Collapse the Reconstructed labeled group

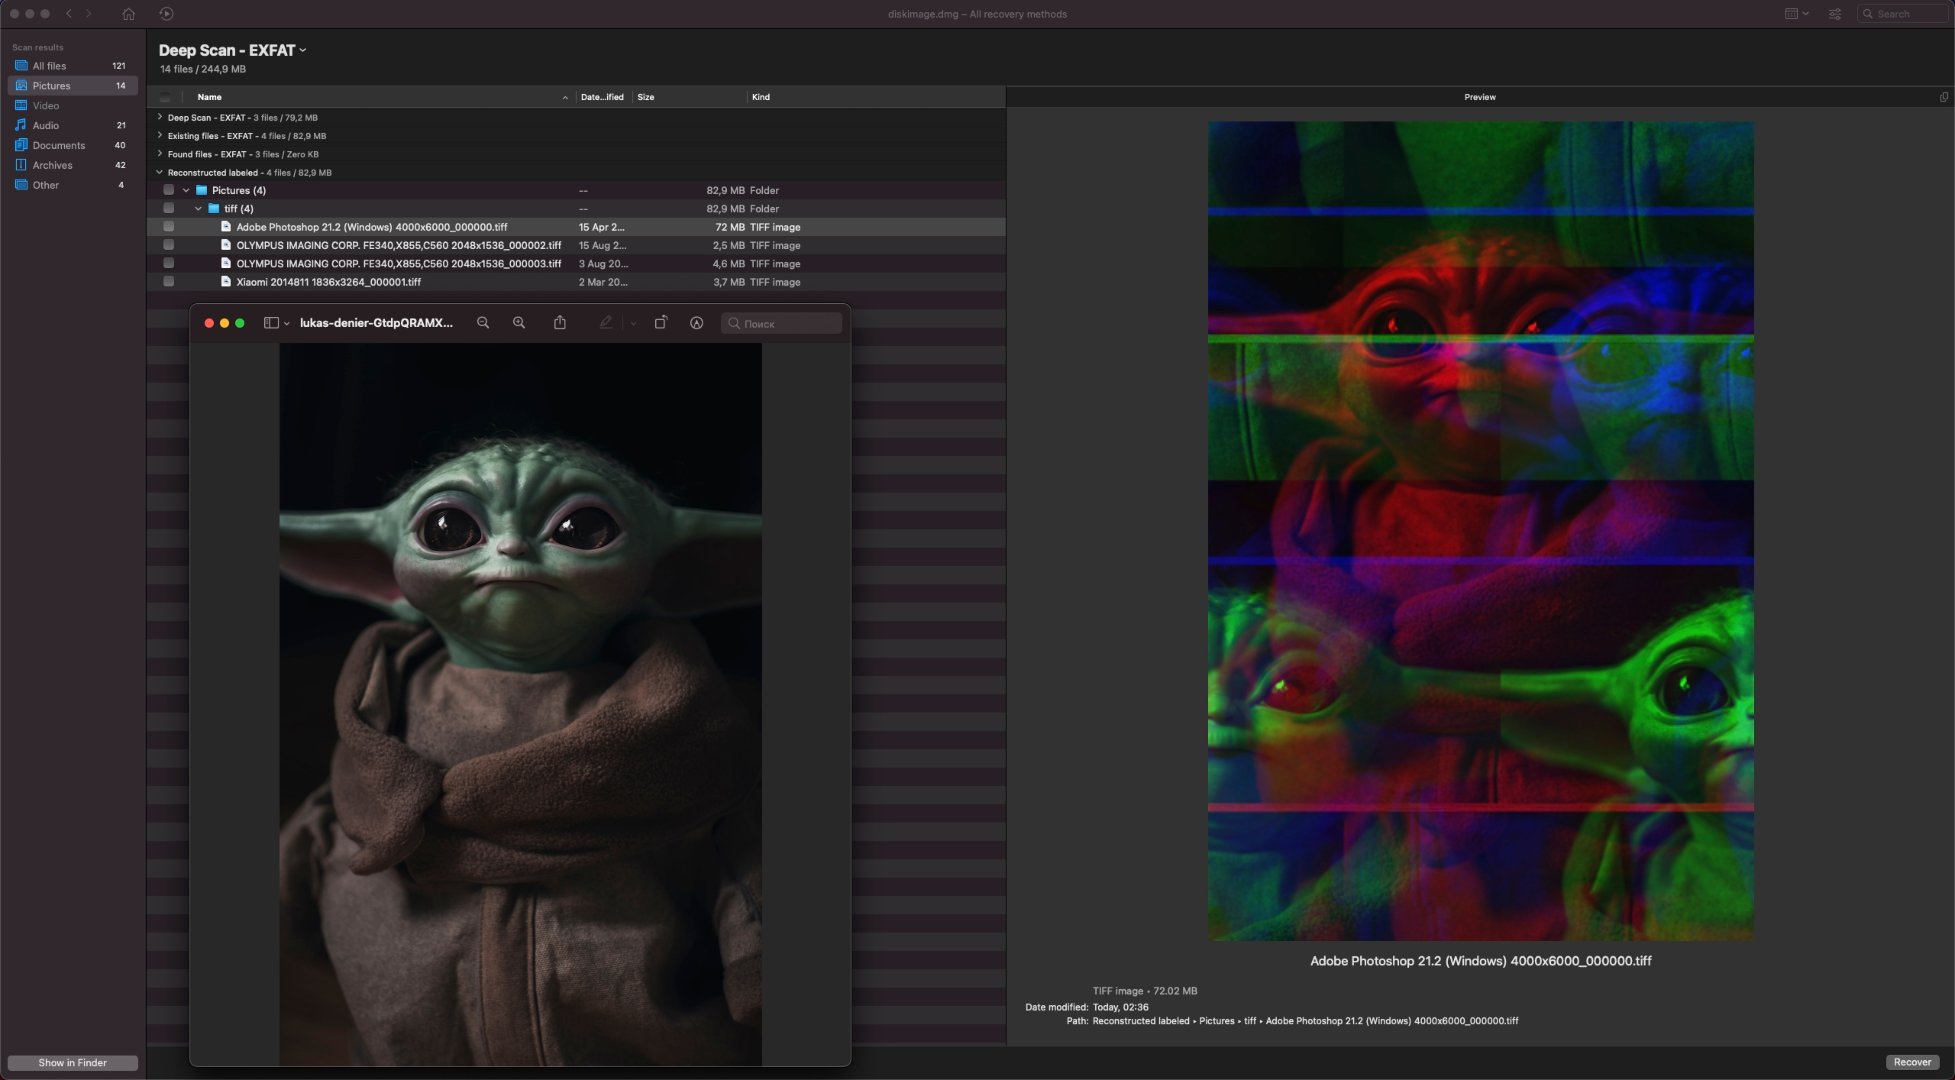(160, 172)
